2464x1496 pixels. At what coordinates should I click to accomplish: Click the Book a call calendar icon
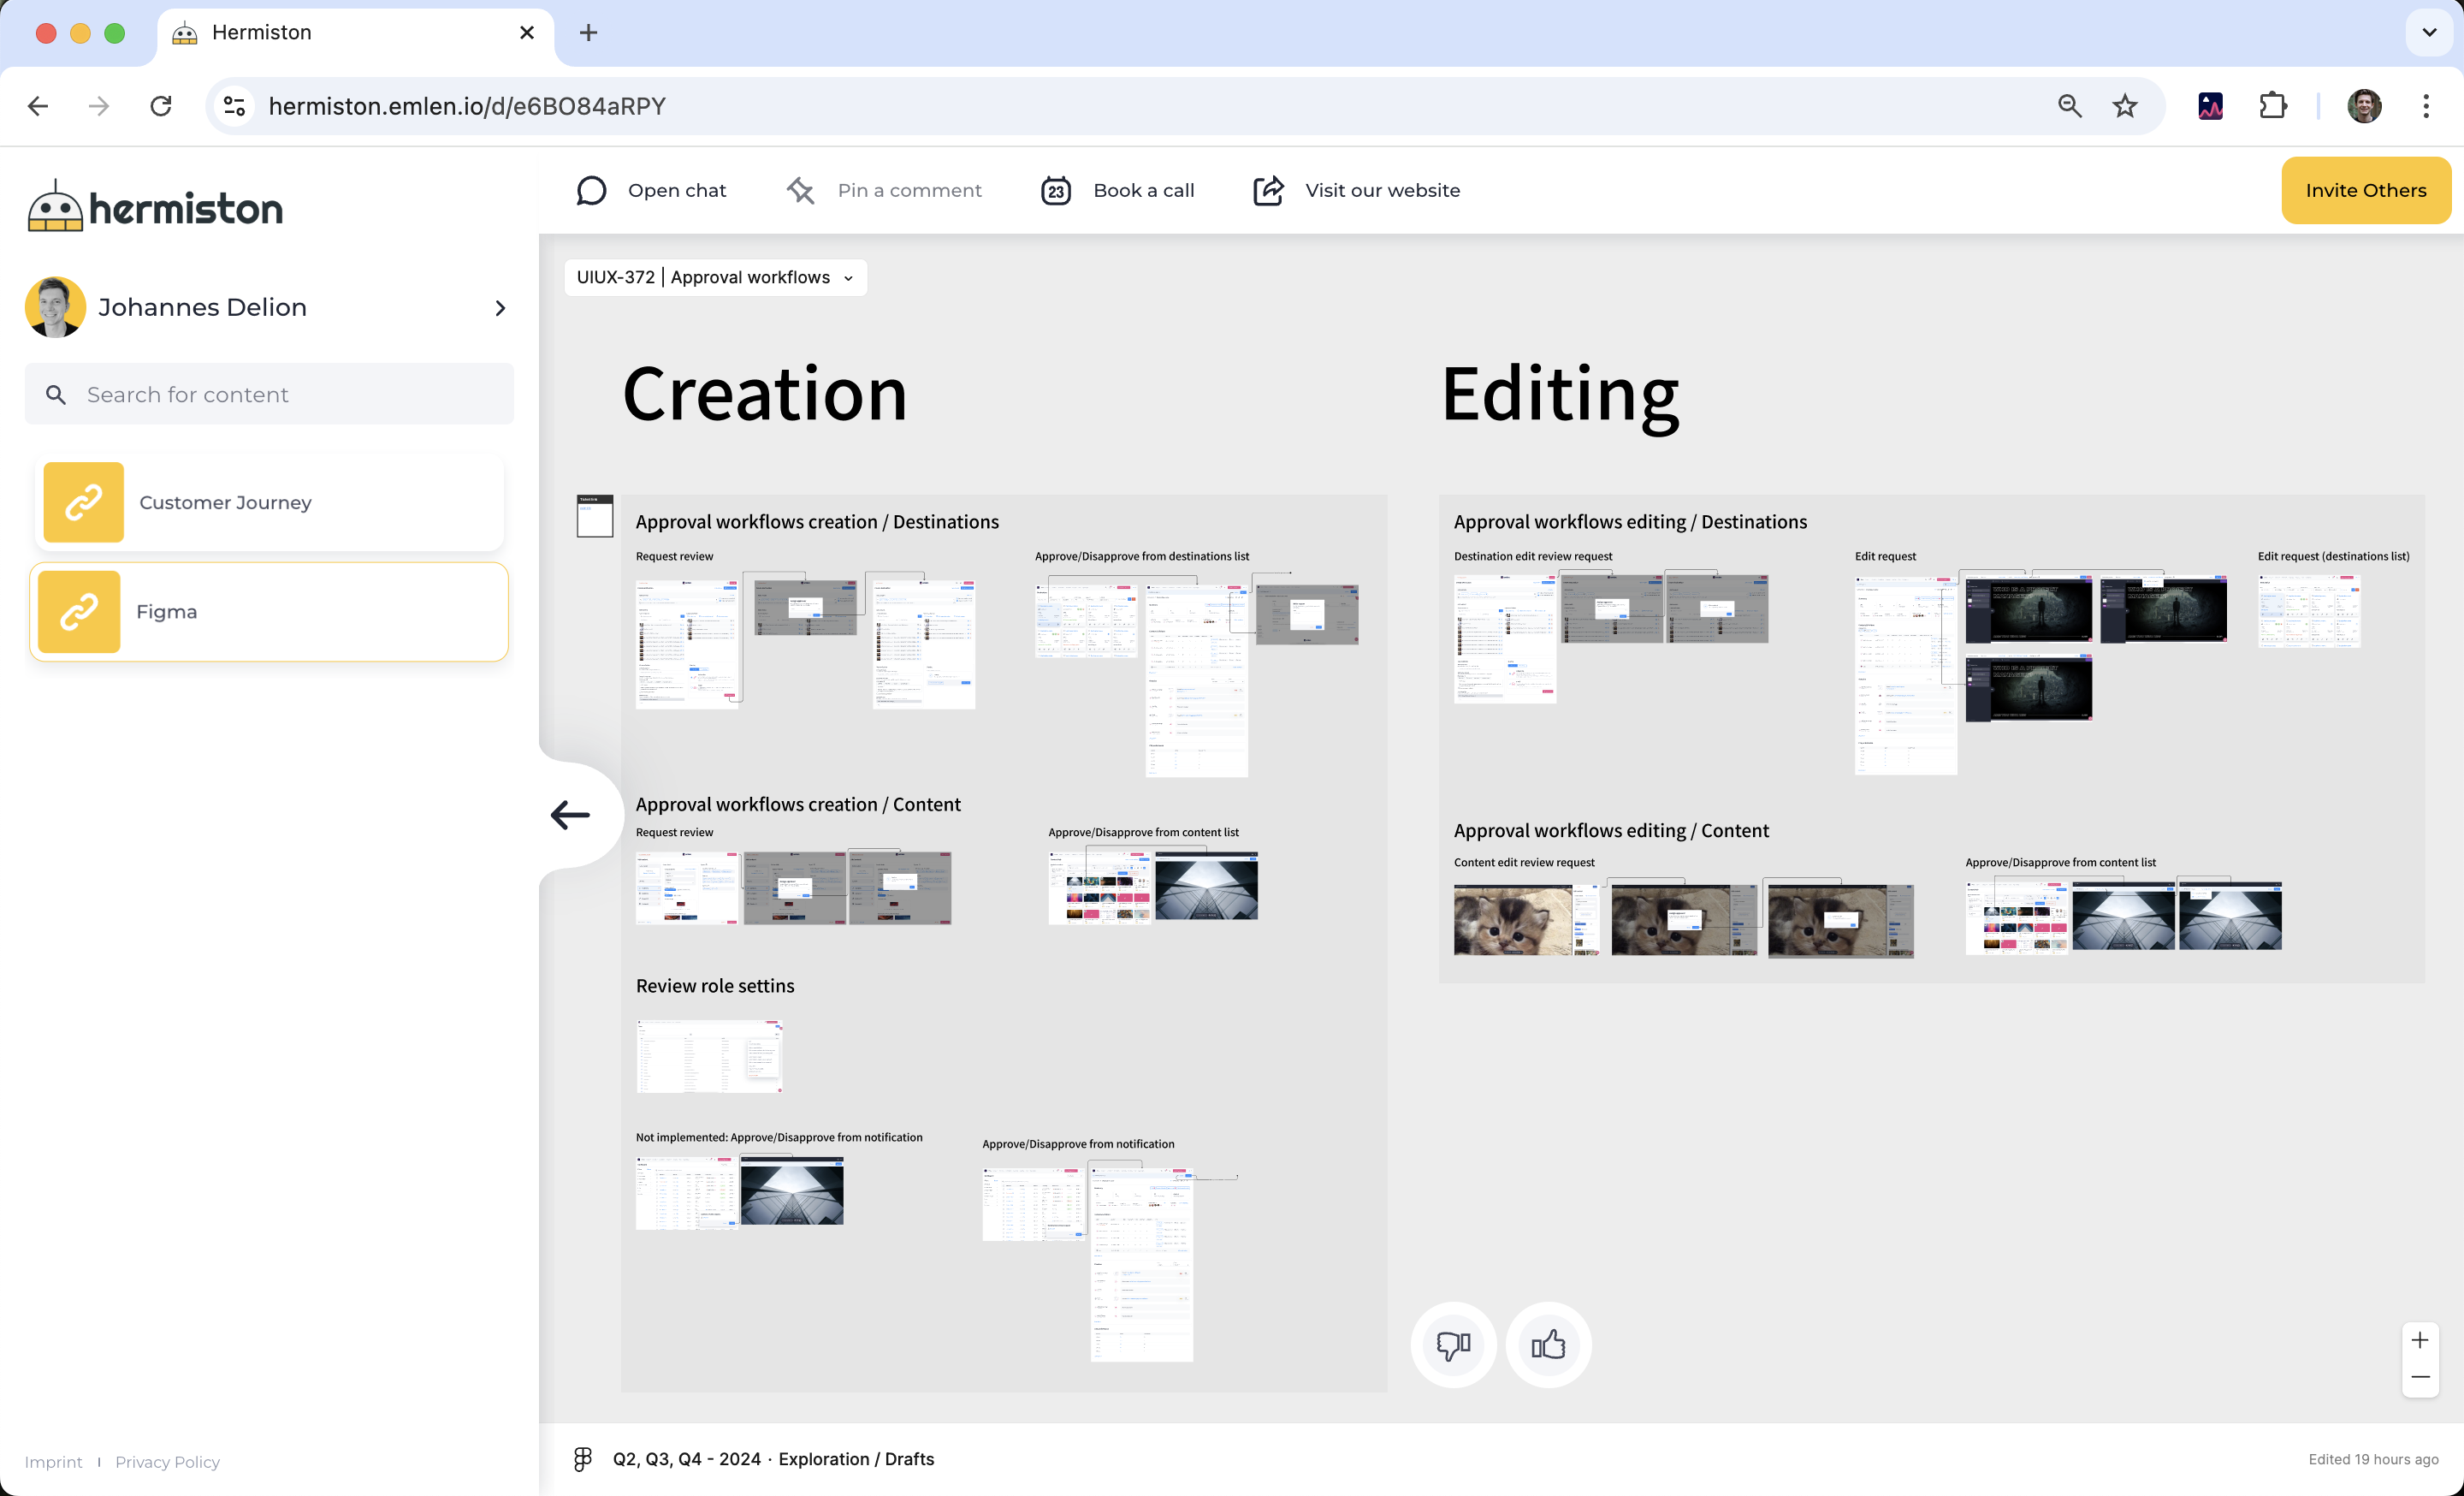1056,190
